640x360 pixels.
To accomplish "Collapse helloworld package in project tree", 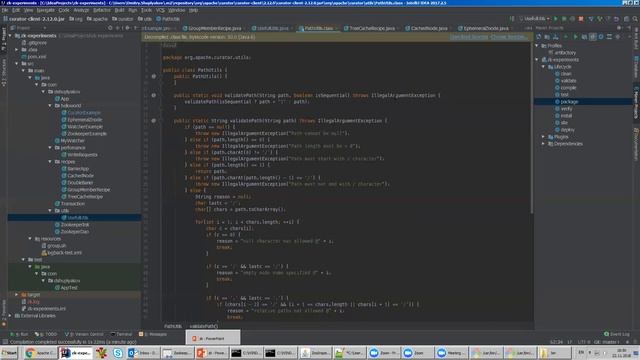I will [50, 106].
